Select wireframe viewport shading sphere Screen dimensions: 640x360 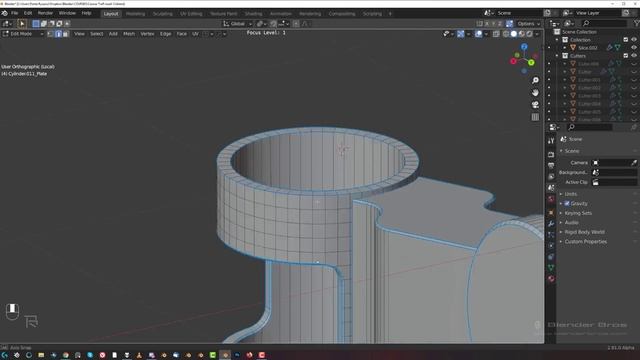506,34
